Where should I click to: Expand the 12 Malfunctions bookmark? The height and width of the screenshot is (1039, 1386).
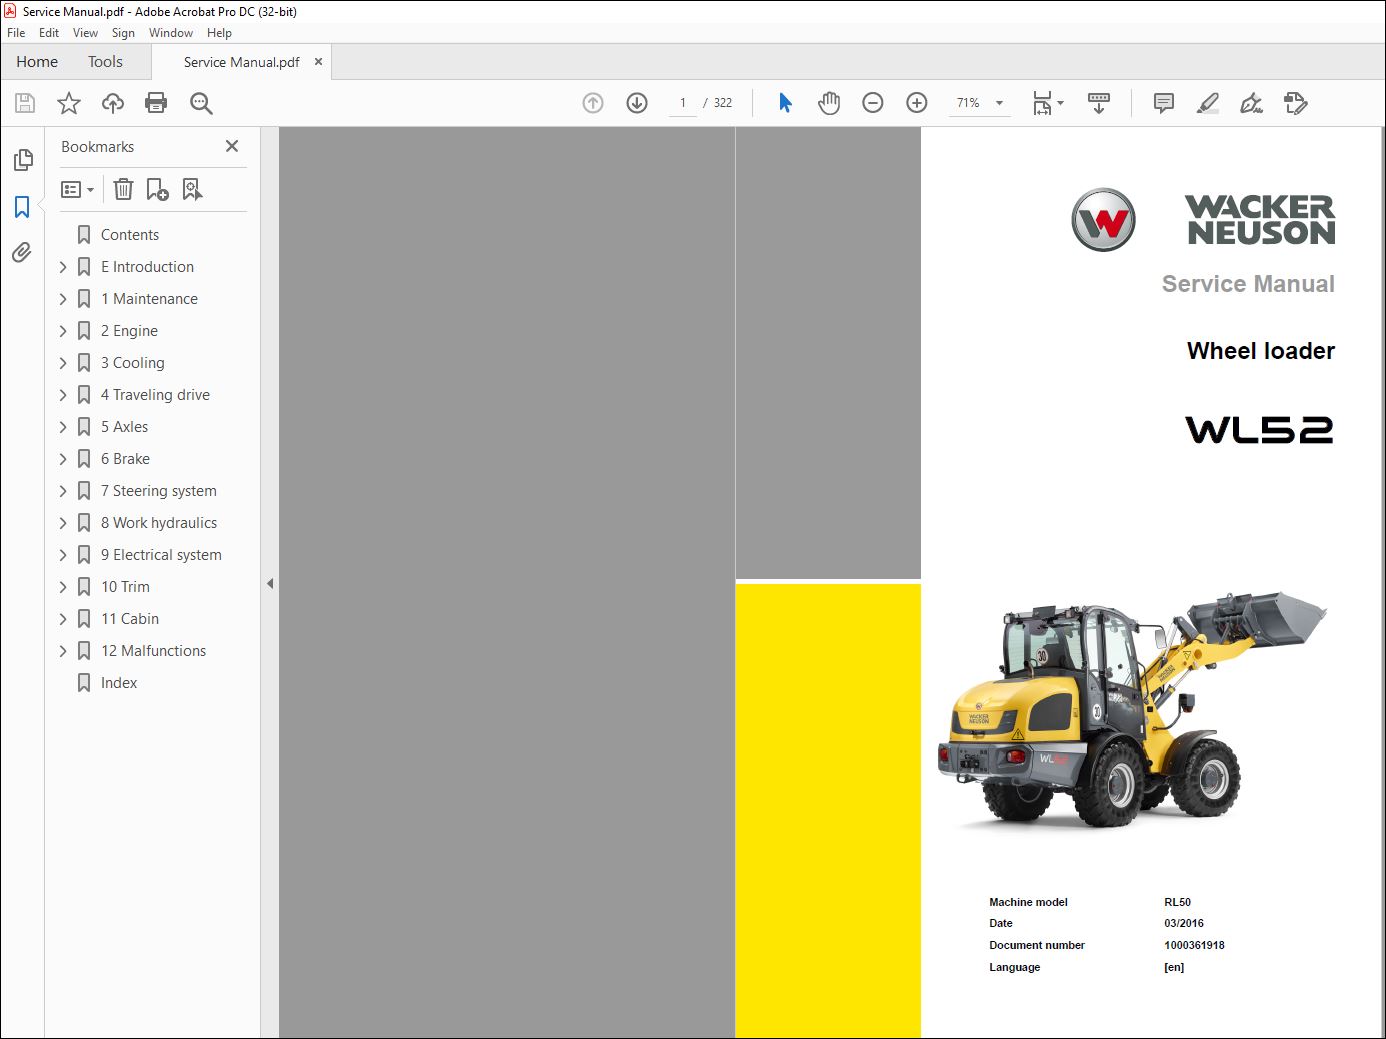click(63, 651)
